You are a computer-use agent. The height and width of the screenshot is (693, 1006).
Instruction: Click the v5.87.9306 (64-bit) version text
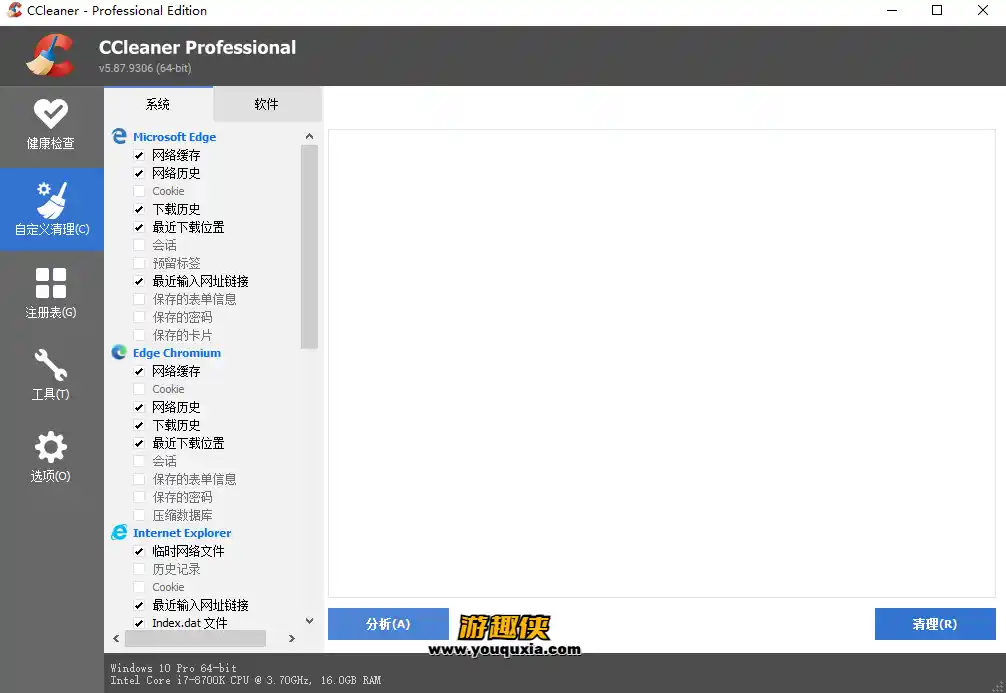pyautogui.click(x=145, y=68)
